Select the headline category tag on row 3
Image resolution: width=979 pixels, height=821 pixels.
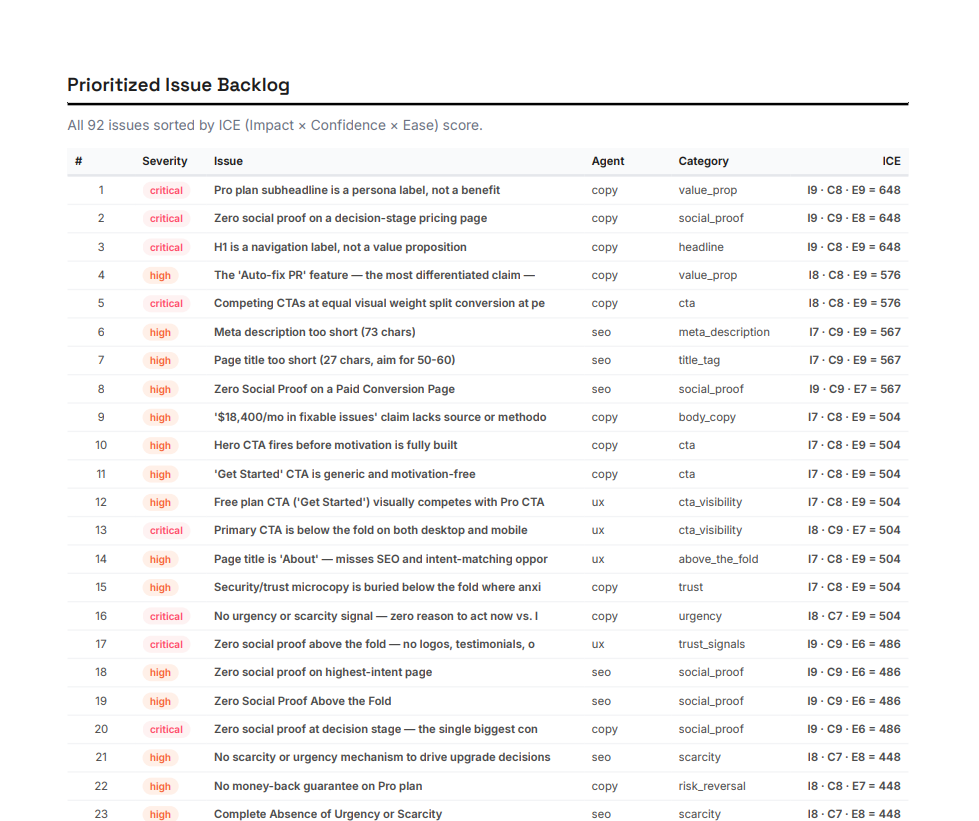click(x=699, y=247)
